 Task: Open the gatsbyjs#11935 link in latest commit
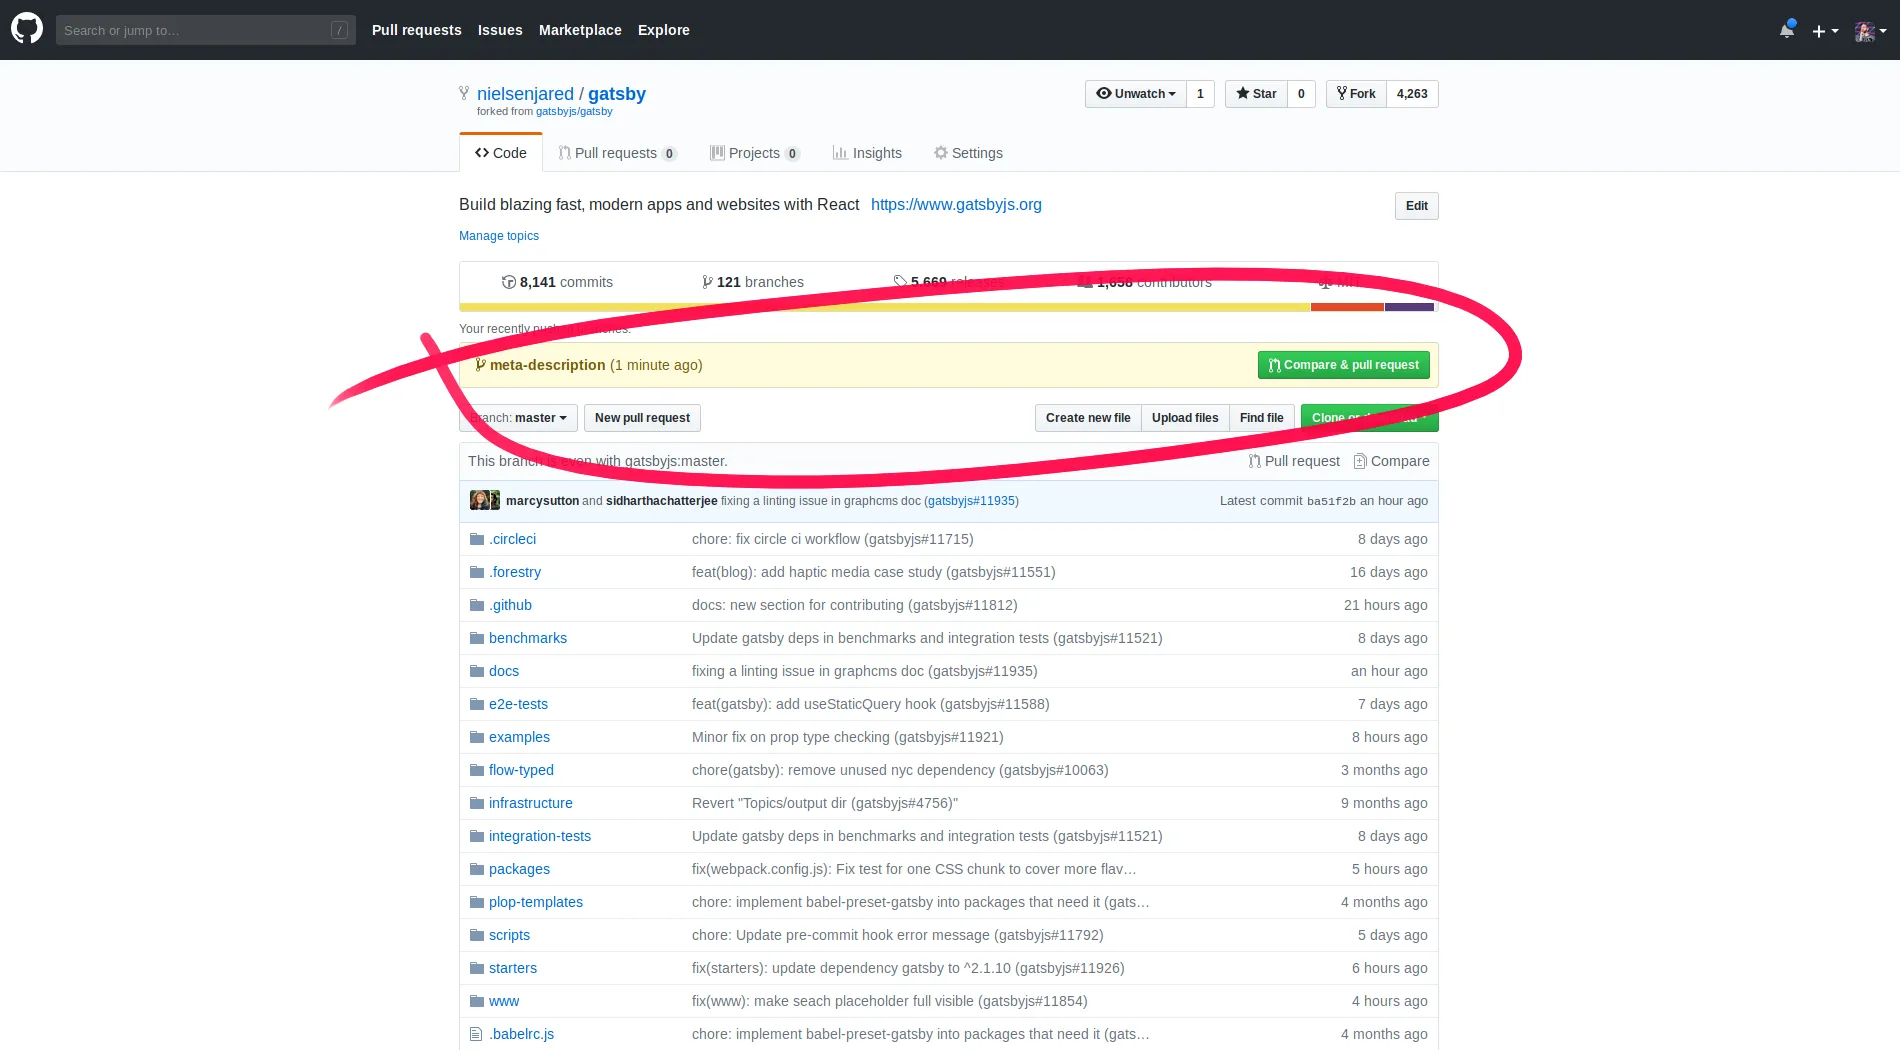pyautogui.click(x=971, y=501)
